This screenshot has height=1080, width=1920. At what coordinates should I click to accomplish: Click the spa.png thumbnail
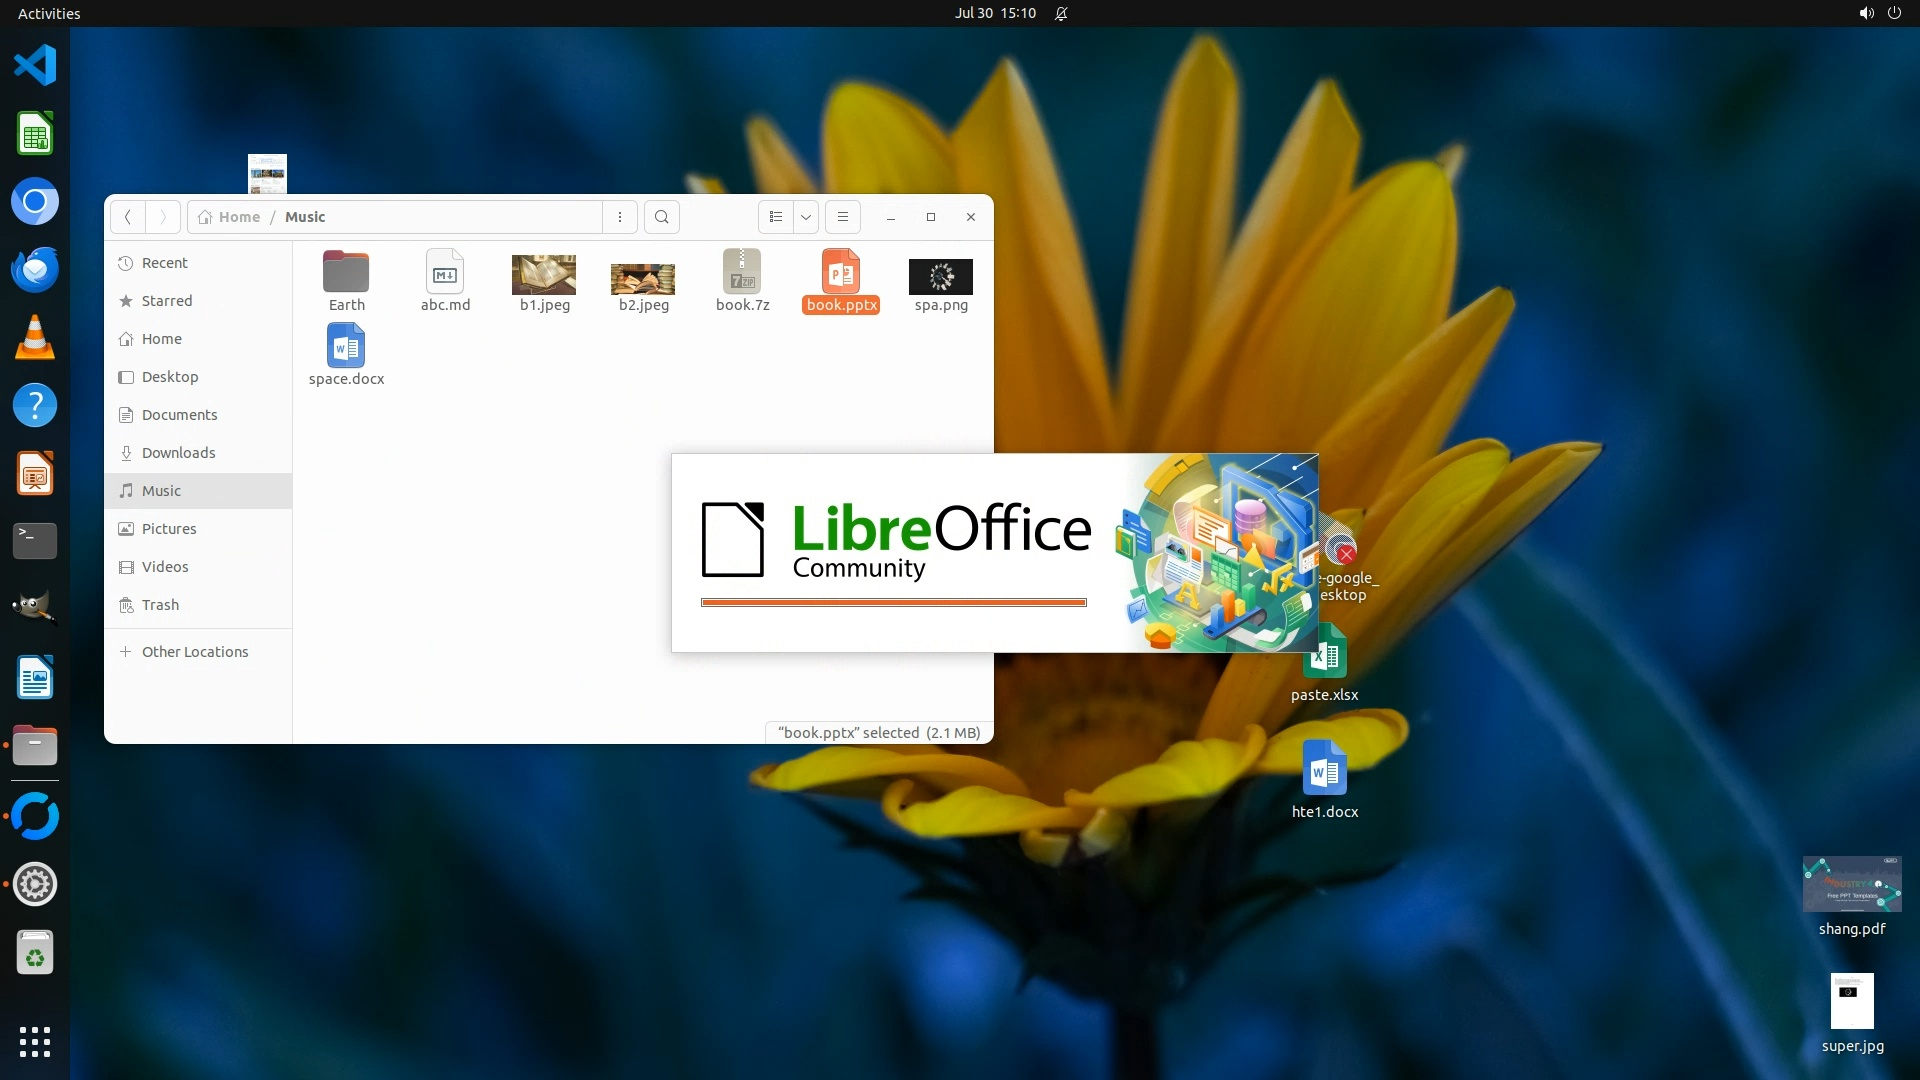[x=940, y=277]
